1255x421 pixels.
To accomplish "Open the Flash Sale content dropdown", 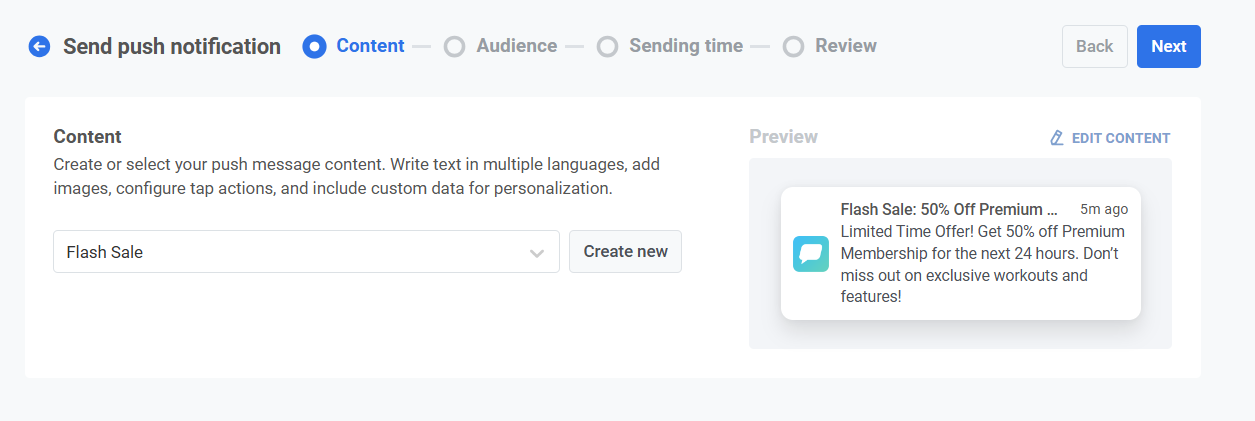I will 290,252.
